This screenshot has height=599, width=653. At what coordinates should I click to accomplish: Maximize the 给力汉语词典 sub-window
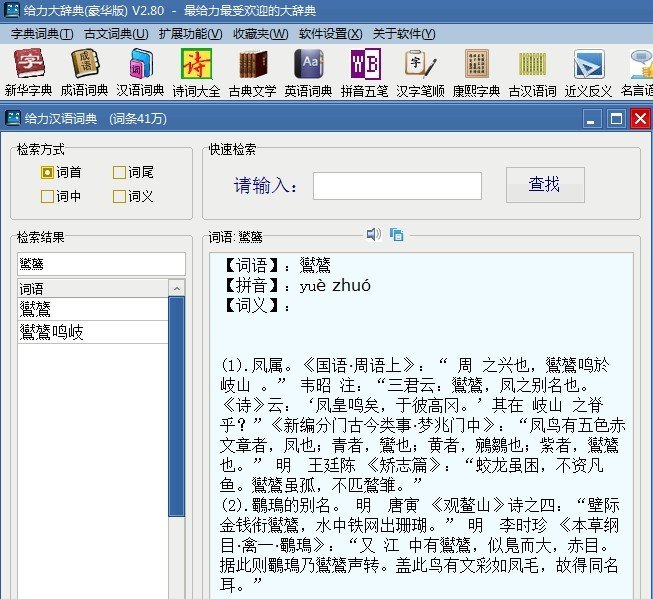click(x=616, y=119)
